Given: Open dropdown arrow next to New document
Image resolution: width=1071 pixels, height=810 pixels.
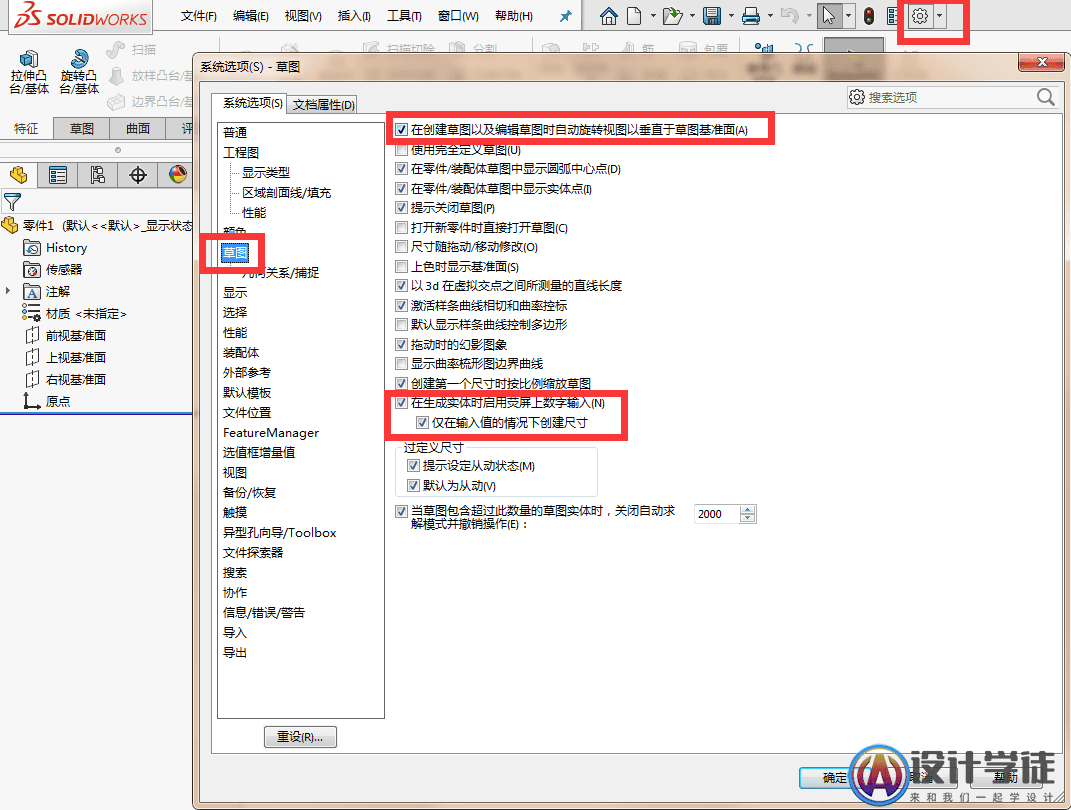Looking at the screenshot, I should coord(653,16).
